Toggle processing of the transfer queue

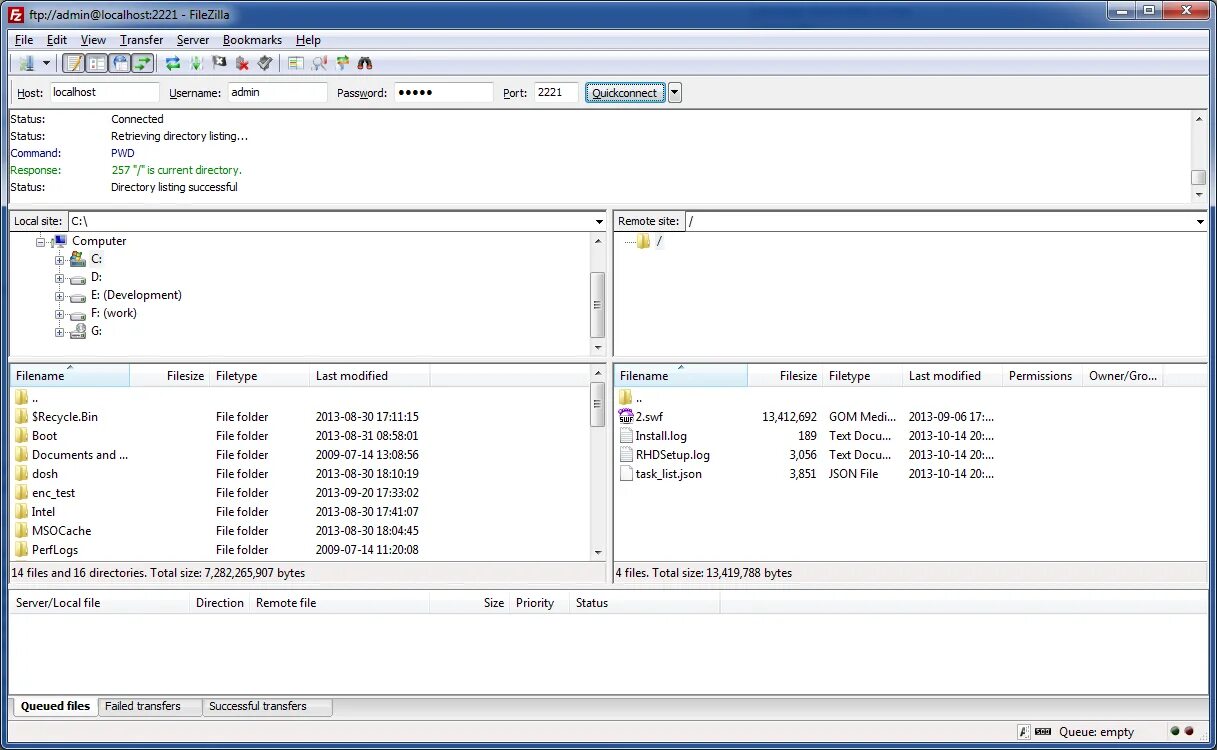point(196,63)
